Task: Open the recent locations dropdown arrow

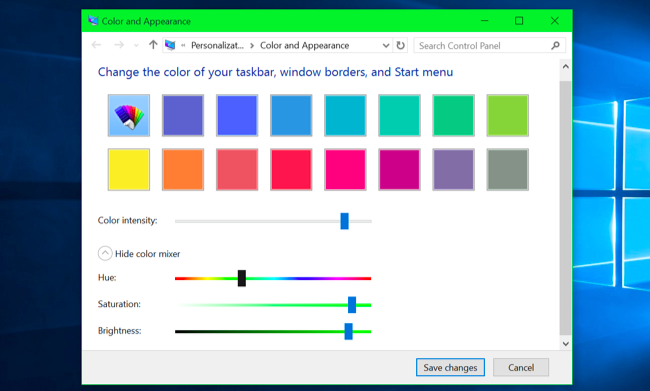Action: point(136,45)
